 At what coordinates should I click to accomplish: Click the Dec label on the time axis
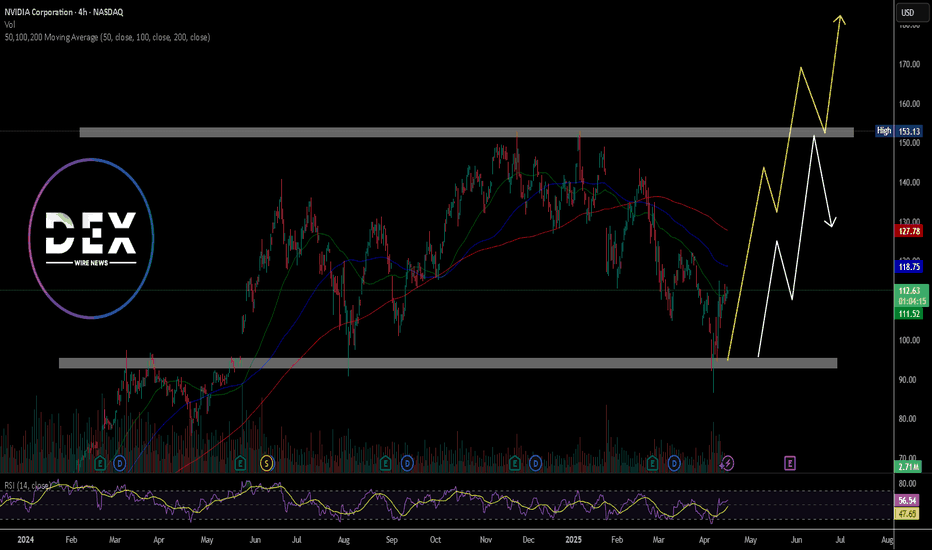click(528, 540)
